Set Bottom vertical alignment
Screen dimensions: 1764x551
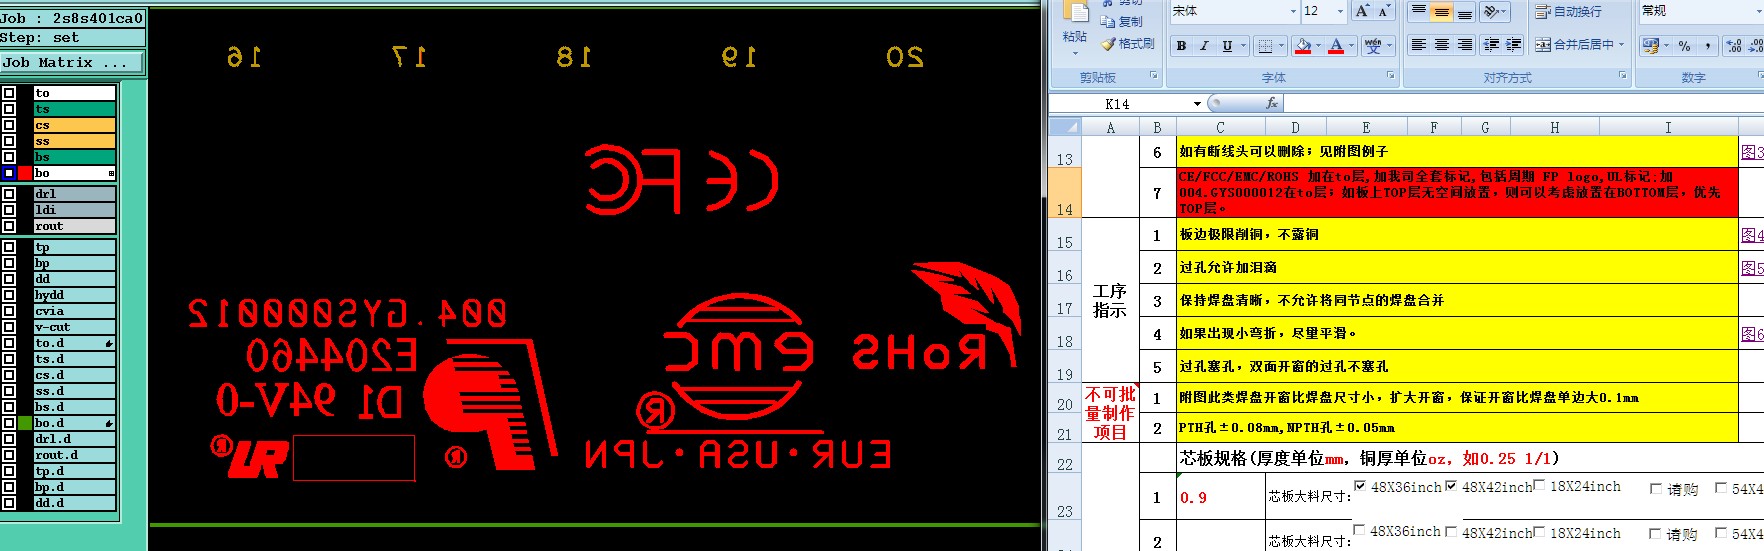pos(1464,12)
